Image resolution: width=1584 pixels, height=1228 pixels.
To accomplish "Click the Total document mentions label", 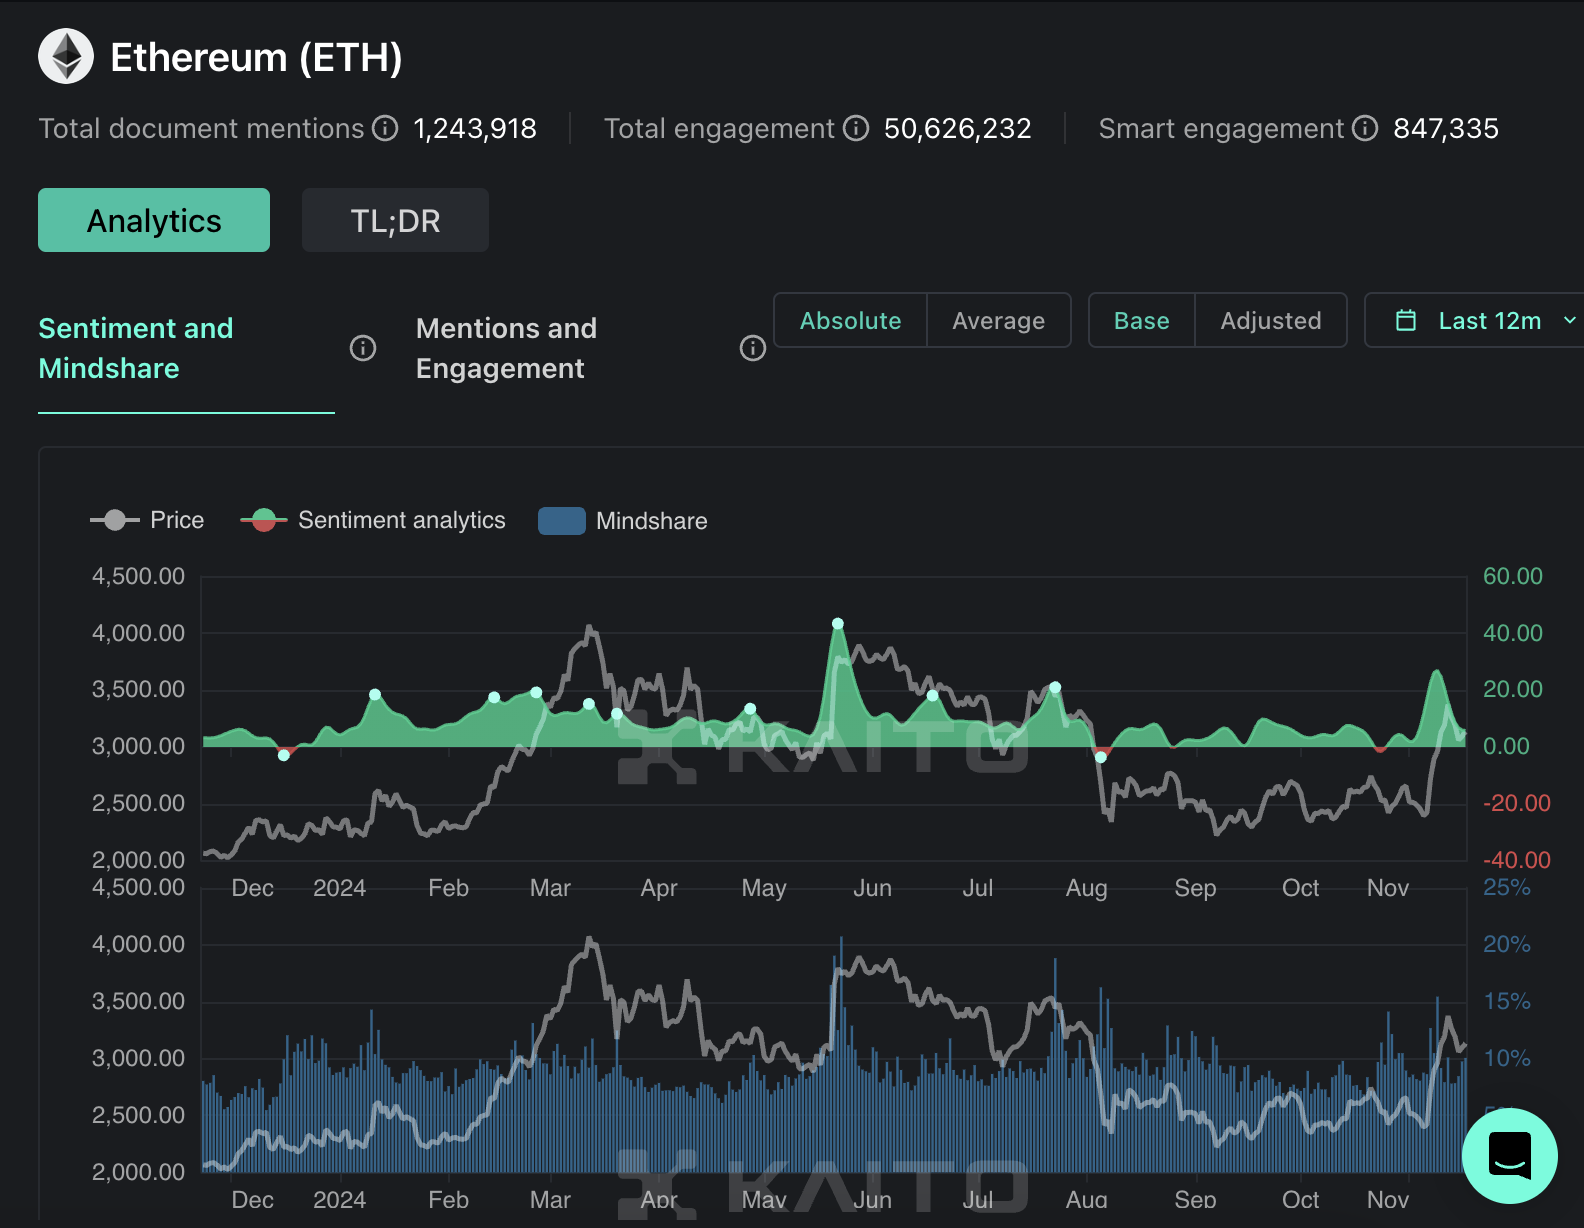I will (201, 128).
